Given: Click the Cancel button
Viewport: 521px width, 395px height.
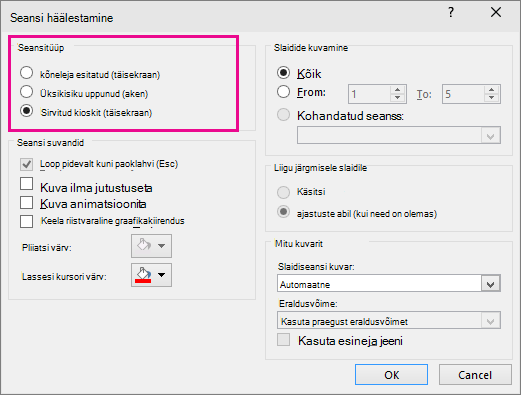Looking at the screenshot, I should click(475, 375).
